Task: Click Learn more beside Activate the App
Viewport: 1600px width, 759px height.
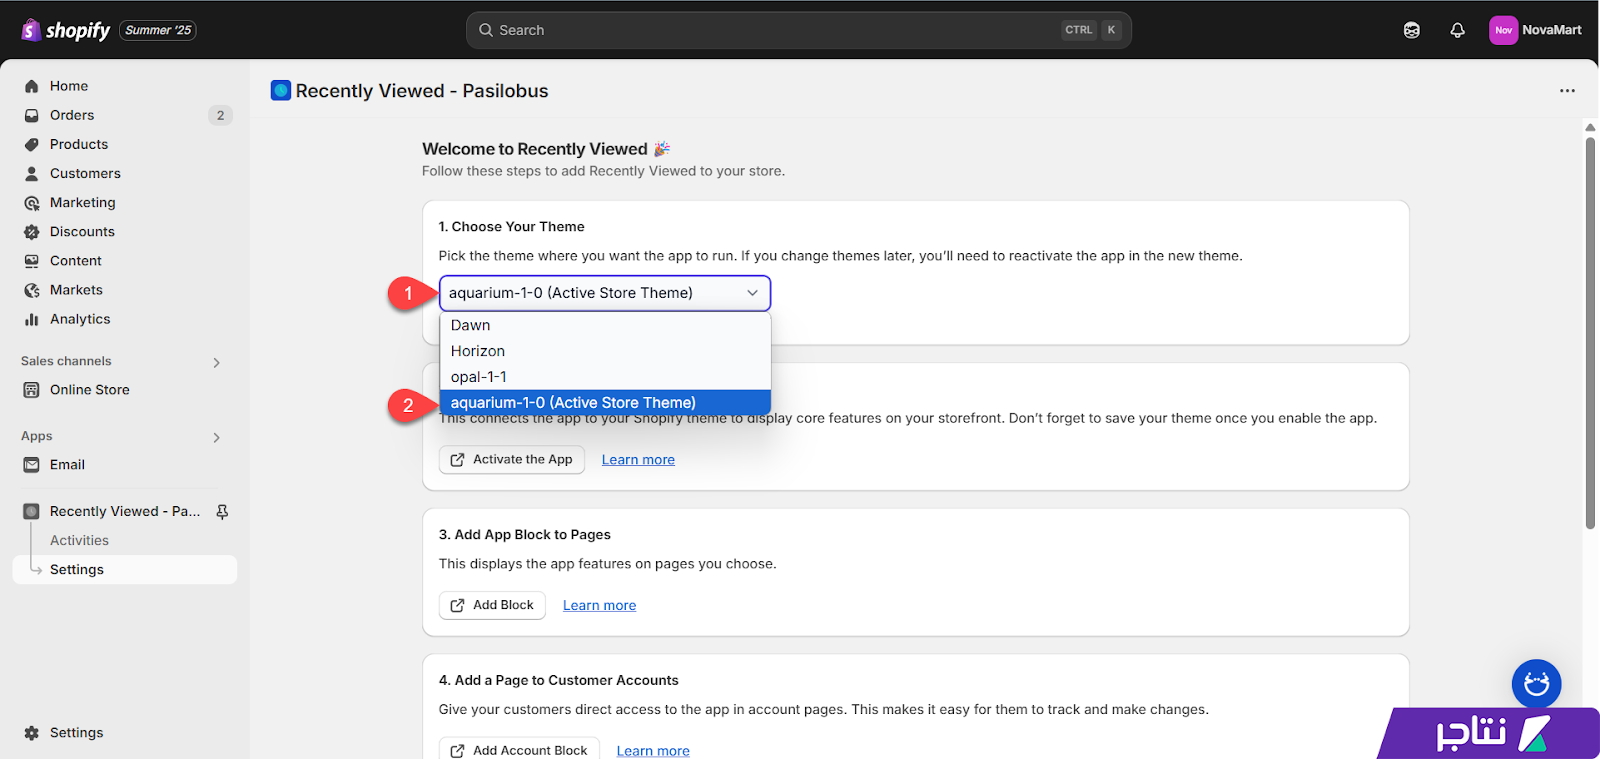Action: click(638, 460)
